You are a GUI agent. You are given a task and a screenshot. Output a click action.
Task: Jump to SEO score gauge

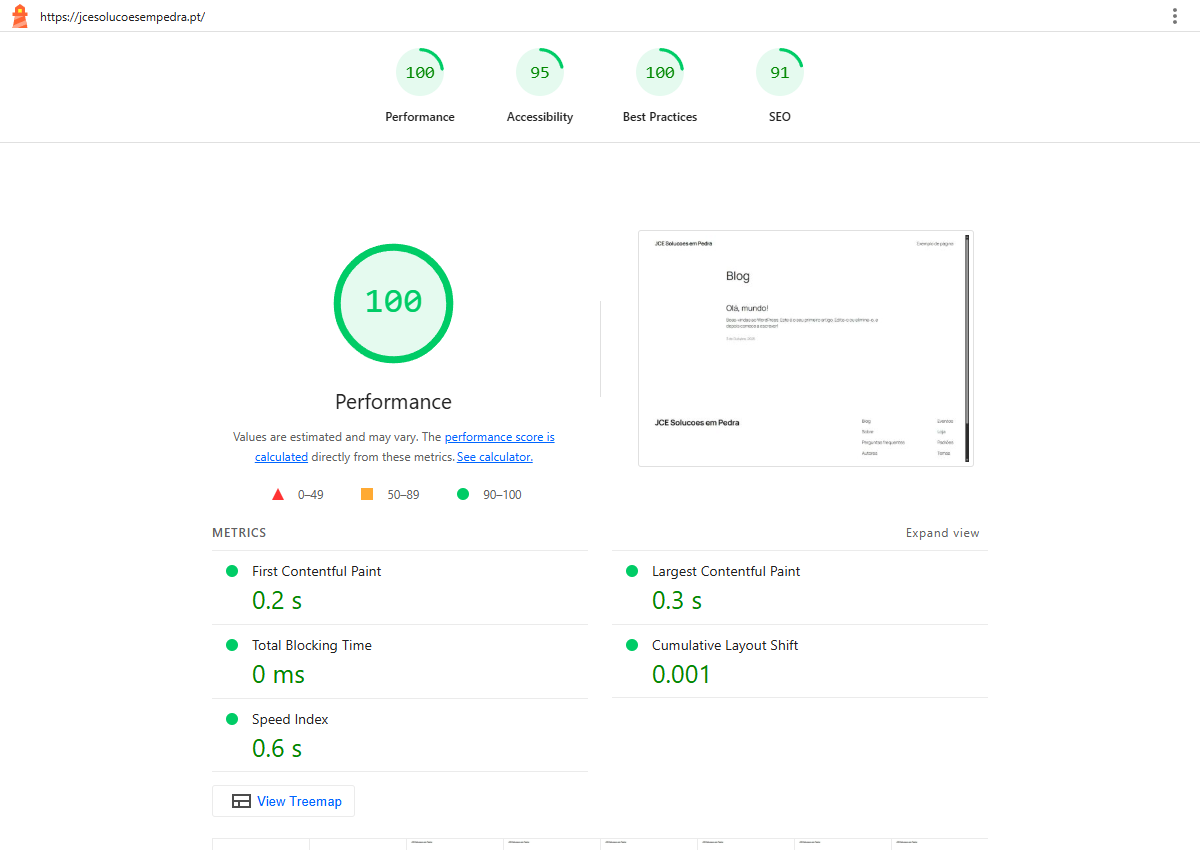780,86
